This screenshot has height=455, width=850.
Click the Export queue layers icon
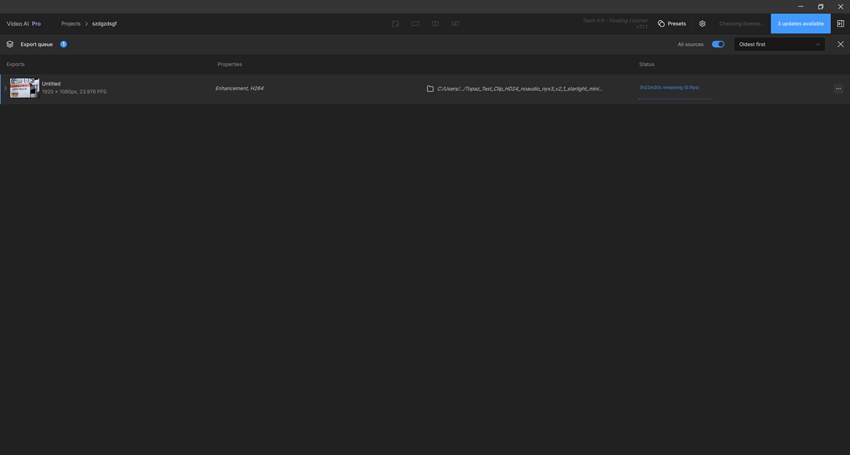(x=10, y=44)
